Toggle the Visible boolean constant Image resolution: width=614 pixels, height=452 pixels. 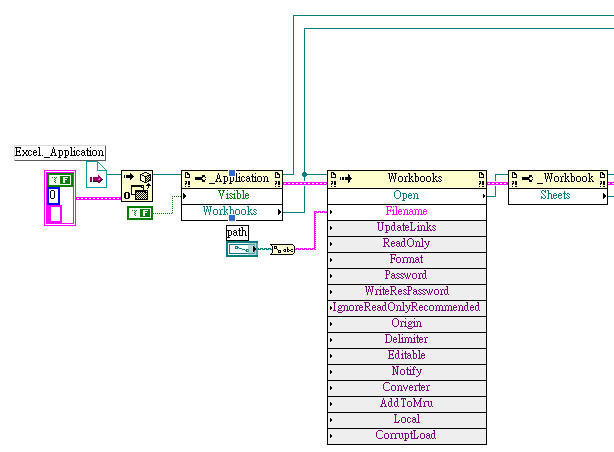click(x=140, y=213)
